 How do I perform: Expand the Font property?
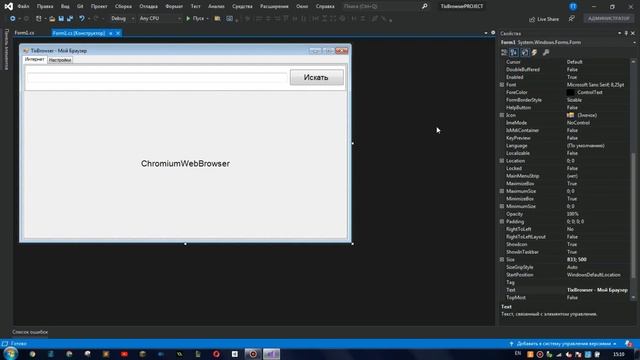point(502,84)
